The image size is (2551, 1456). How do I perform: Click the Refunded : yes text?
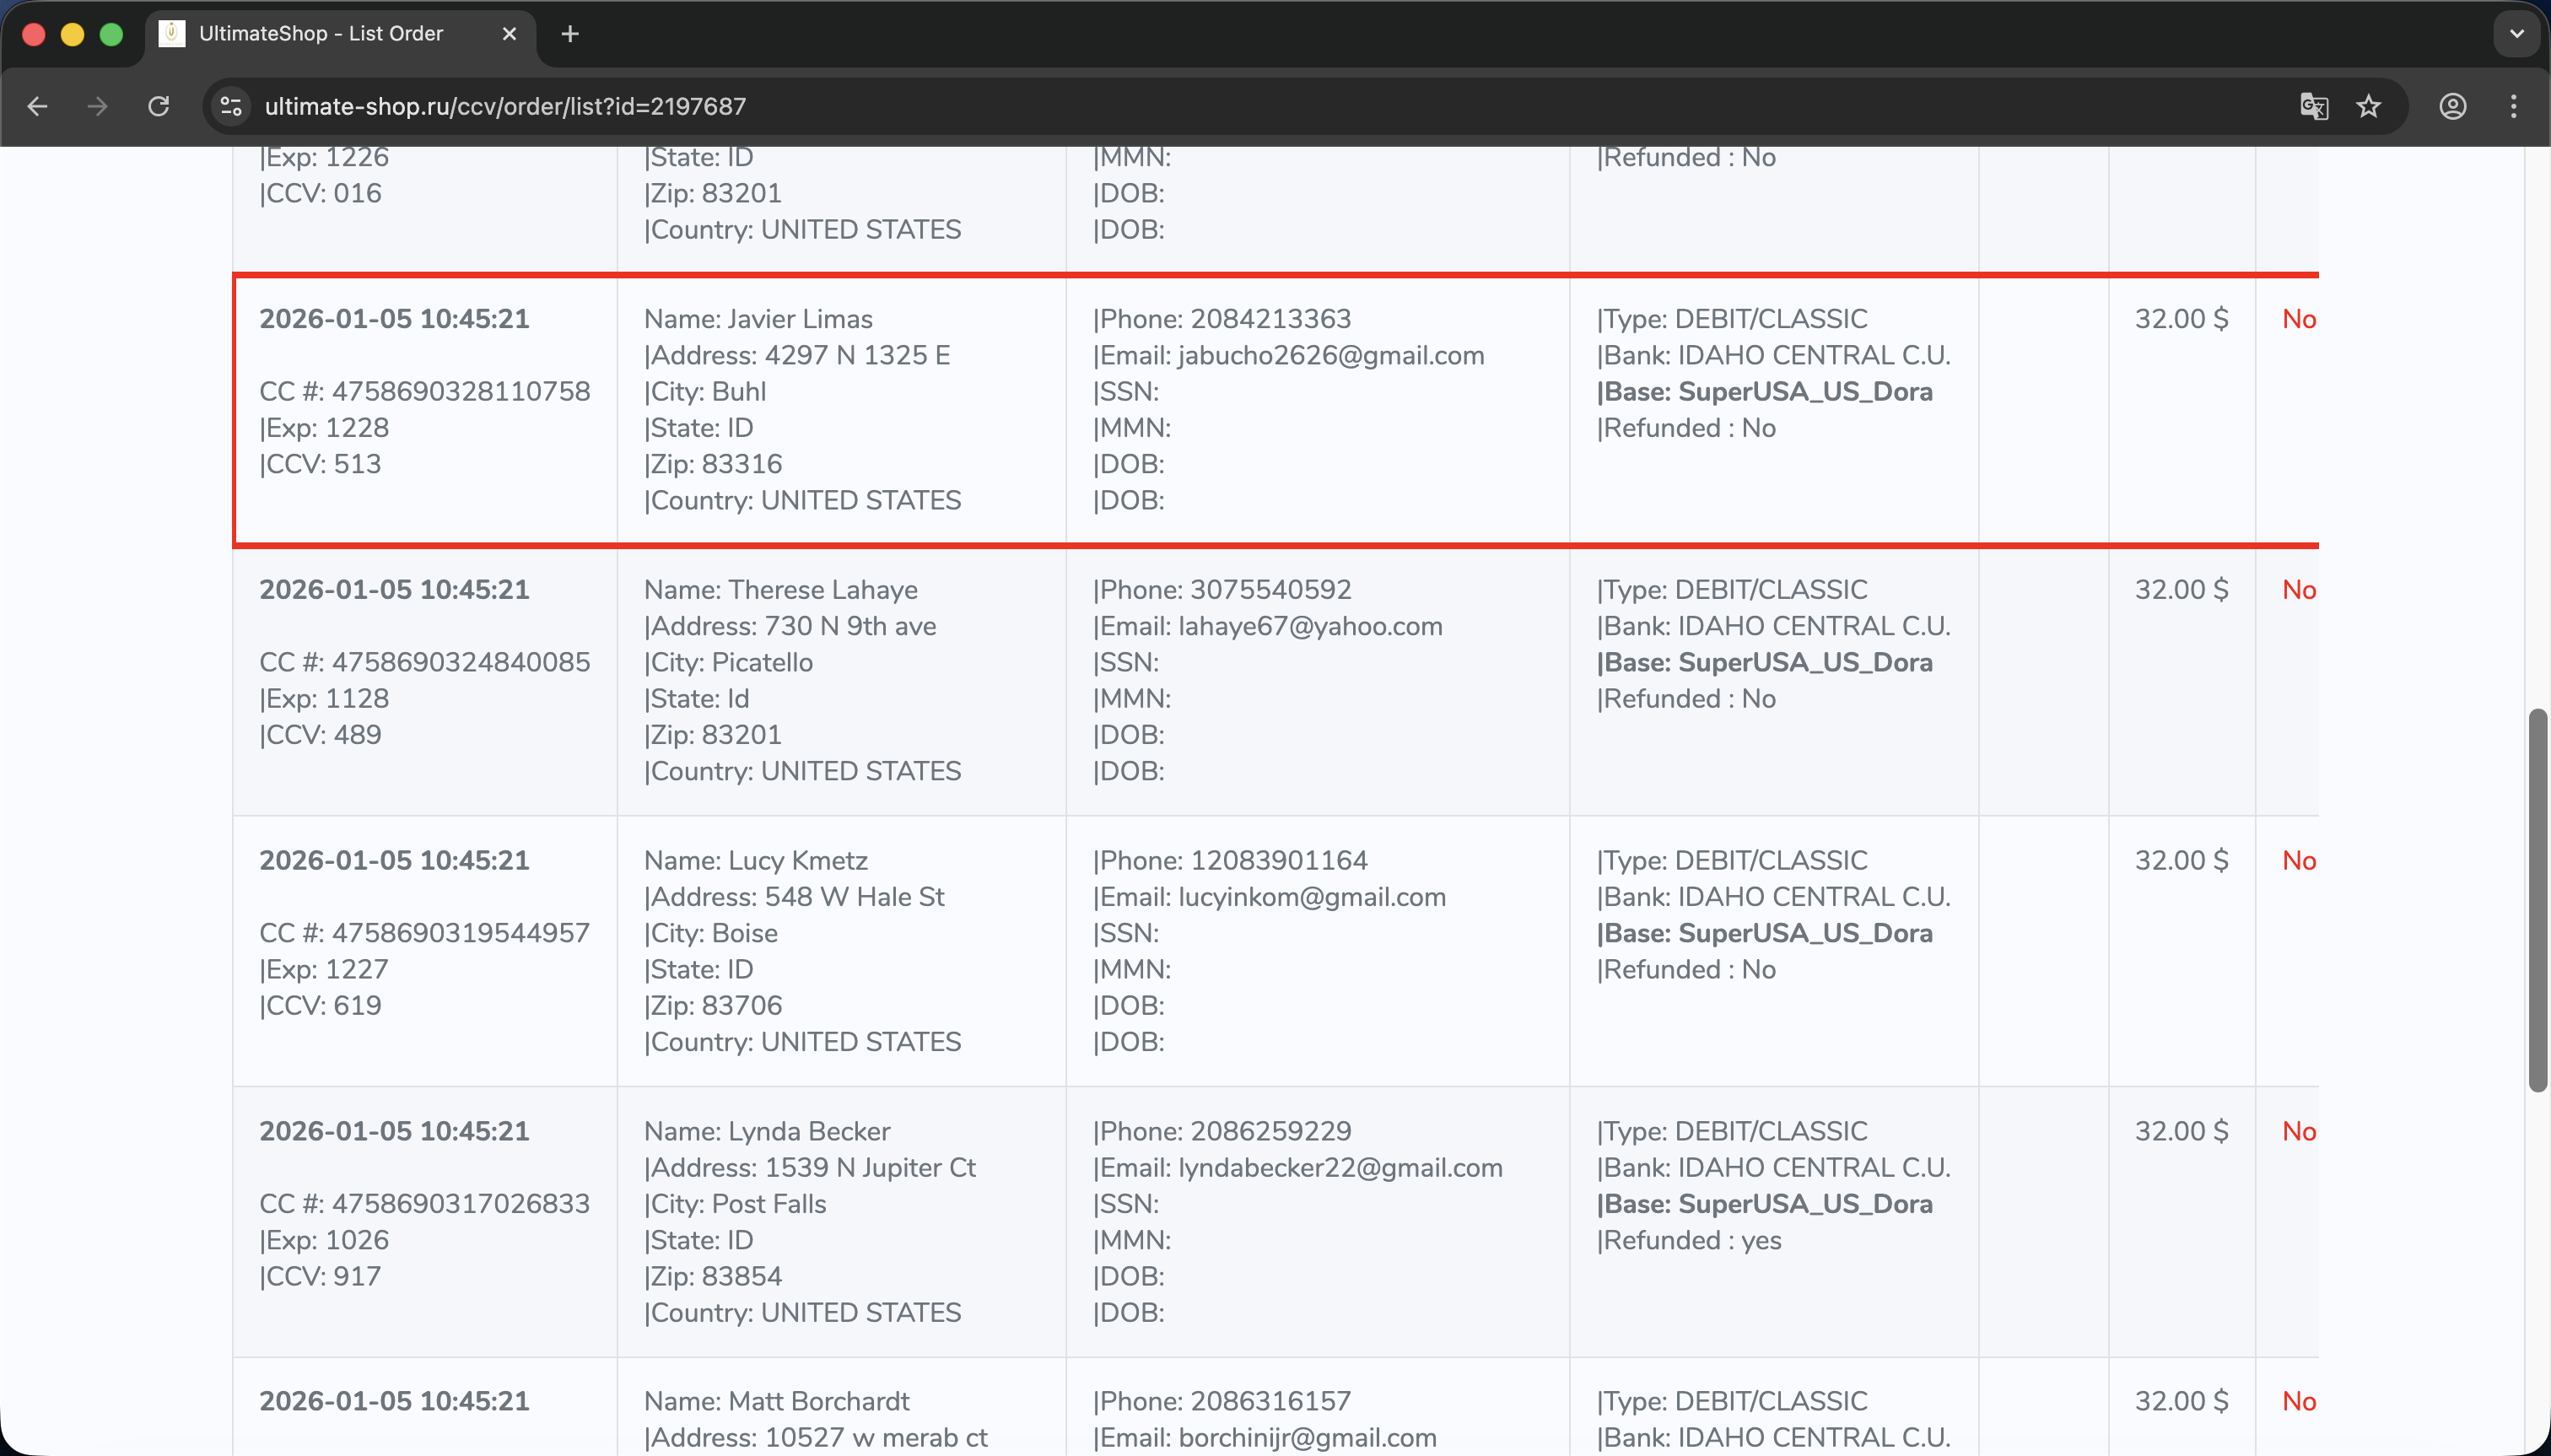[1689, 1240]
